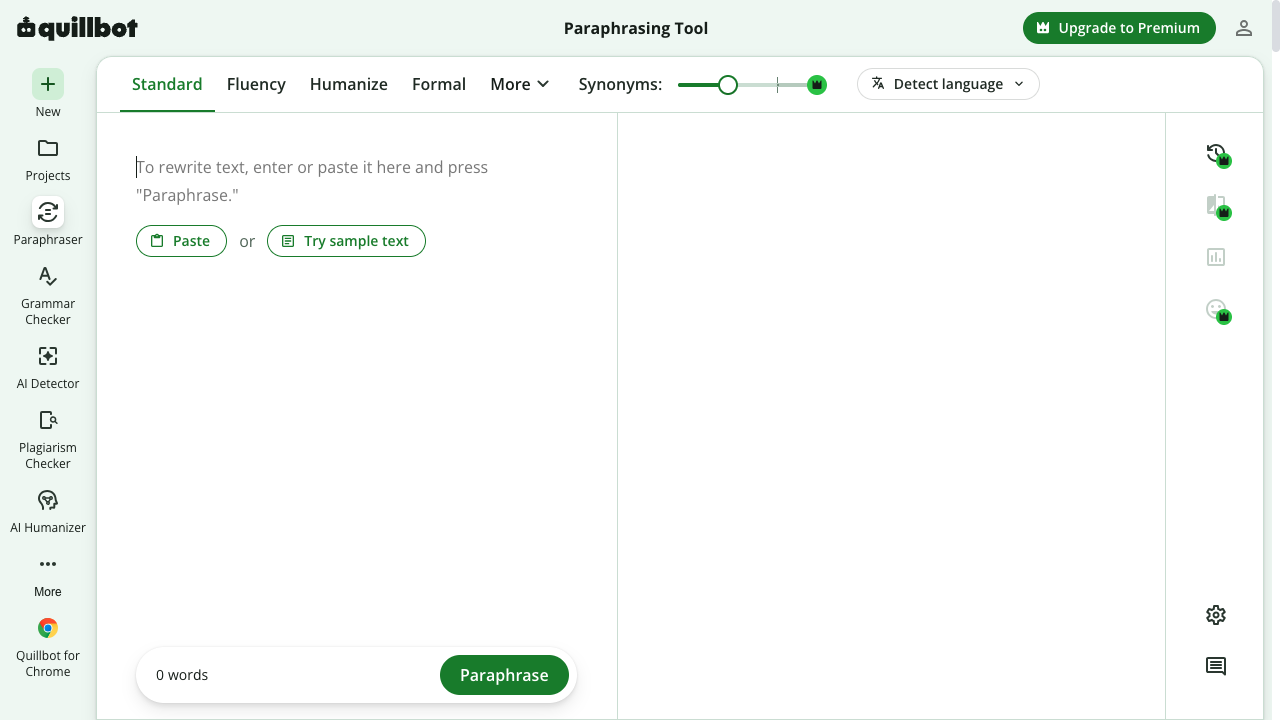
Task: Open the Grammar Checker tool
Action: pos(48,295)
